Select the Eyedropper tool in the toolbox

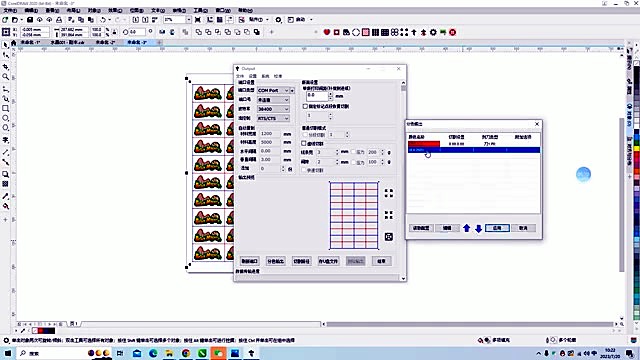click(5, 196)
